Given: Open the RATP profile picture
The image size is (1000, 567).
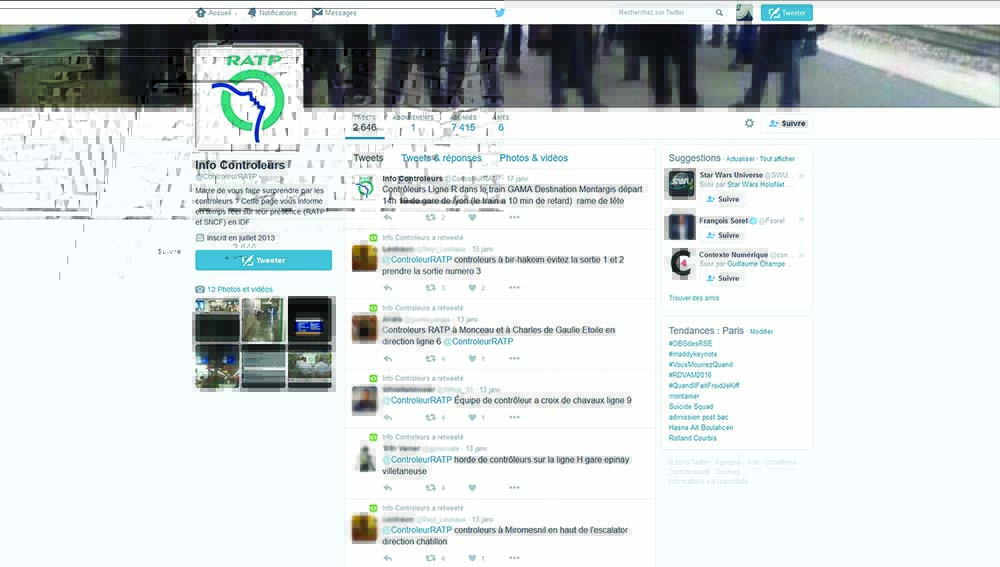Looking at the screenshot, I should point(248,97).
